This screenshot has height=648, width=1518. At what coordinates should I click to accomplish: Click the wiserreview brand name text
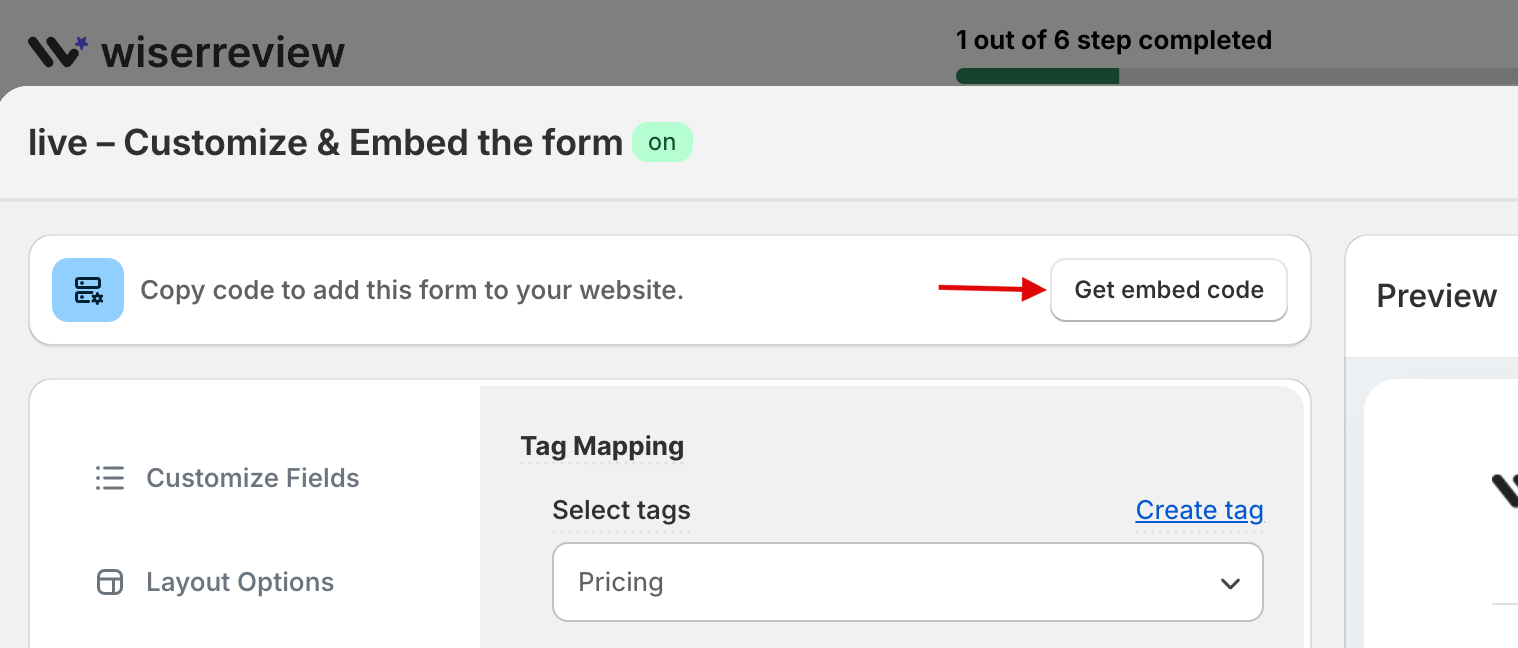[223, 52]
